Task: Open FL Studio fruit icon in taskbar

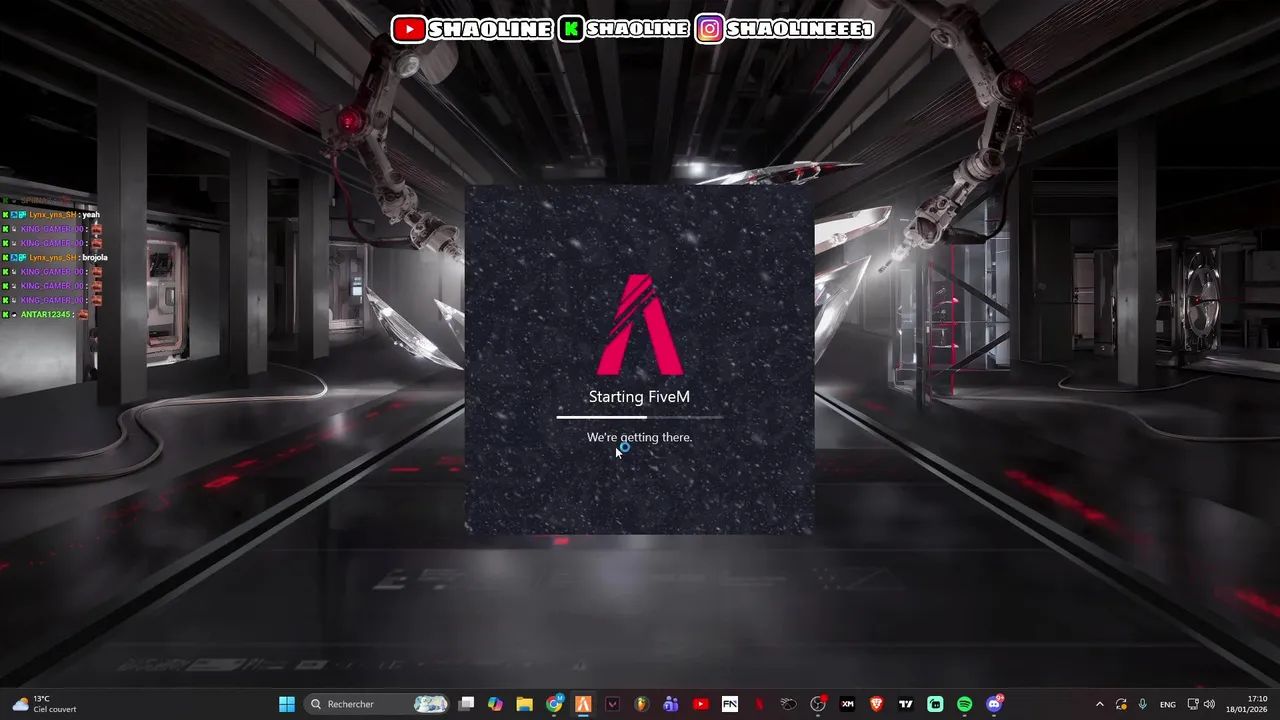Action: point(641,704)
